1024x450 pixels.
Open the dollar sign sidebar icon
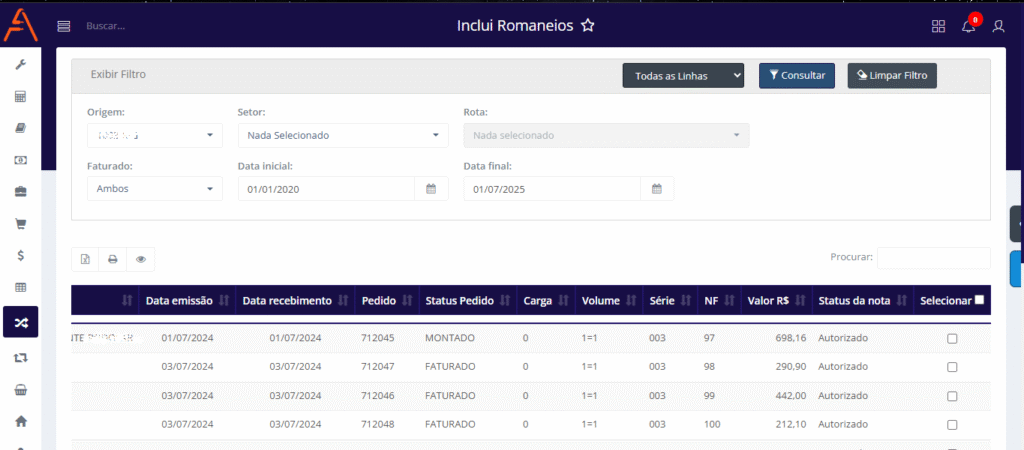pos(20,255)
